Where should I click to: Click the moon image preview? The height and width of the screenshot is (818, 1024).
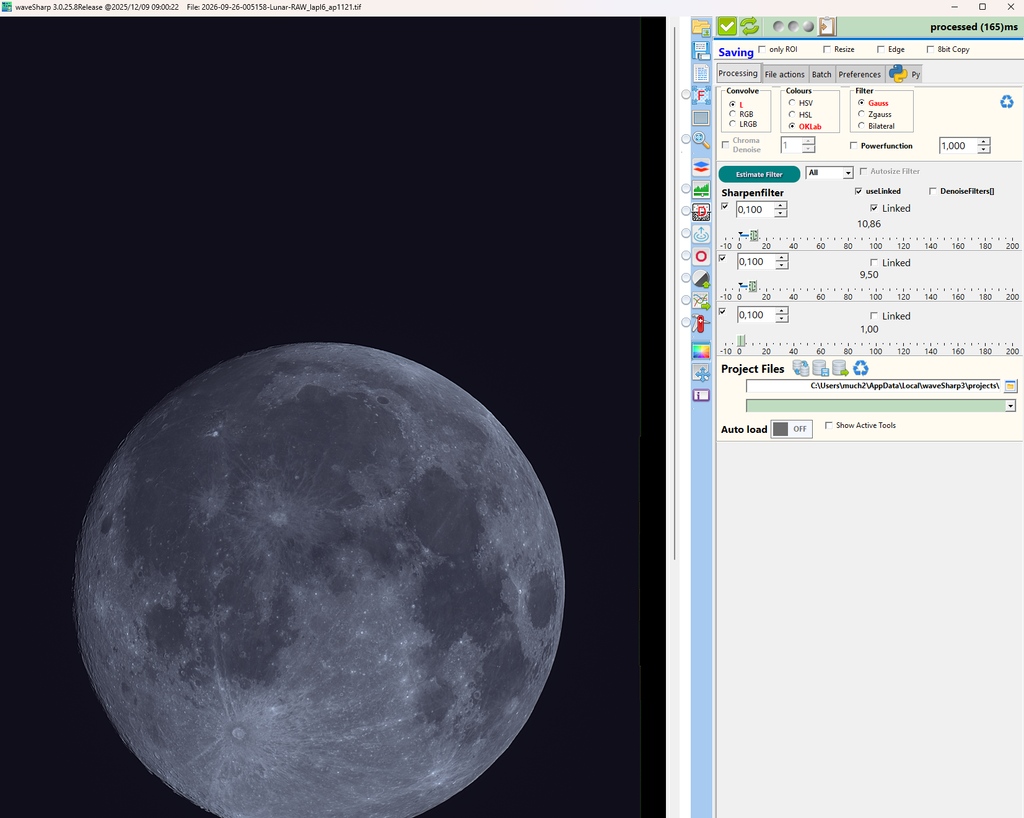coord(319,580)
